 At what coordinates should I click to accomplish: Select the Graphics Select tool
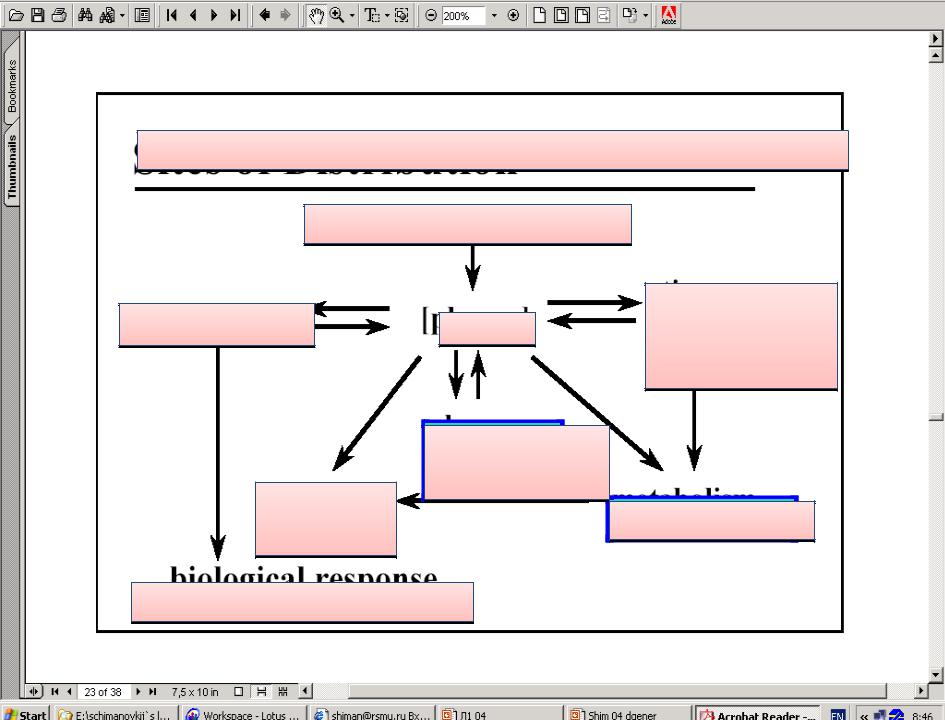(401, 15)
